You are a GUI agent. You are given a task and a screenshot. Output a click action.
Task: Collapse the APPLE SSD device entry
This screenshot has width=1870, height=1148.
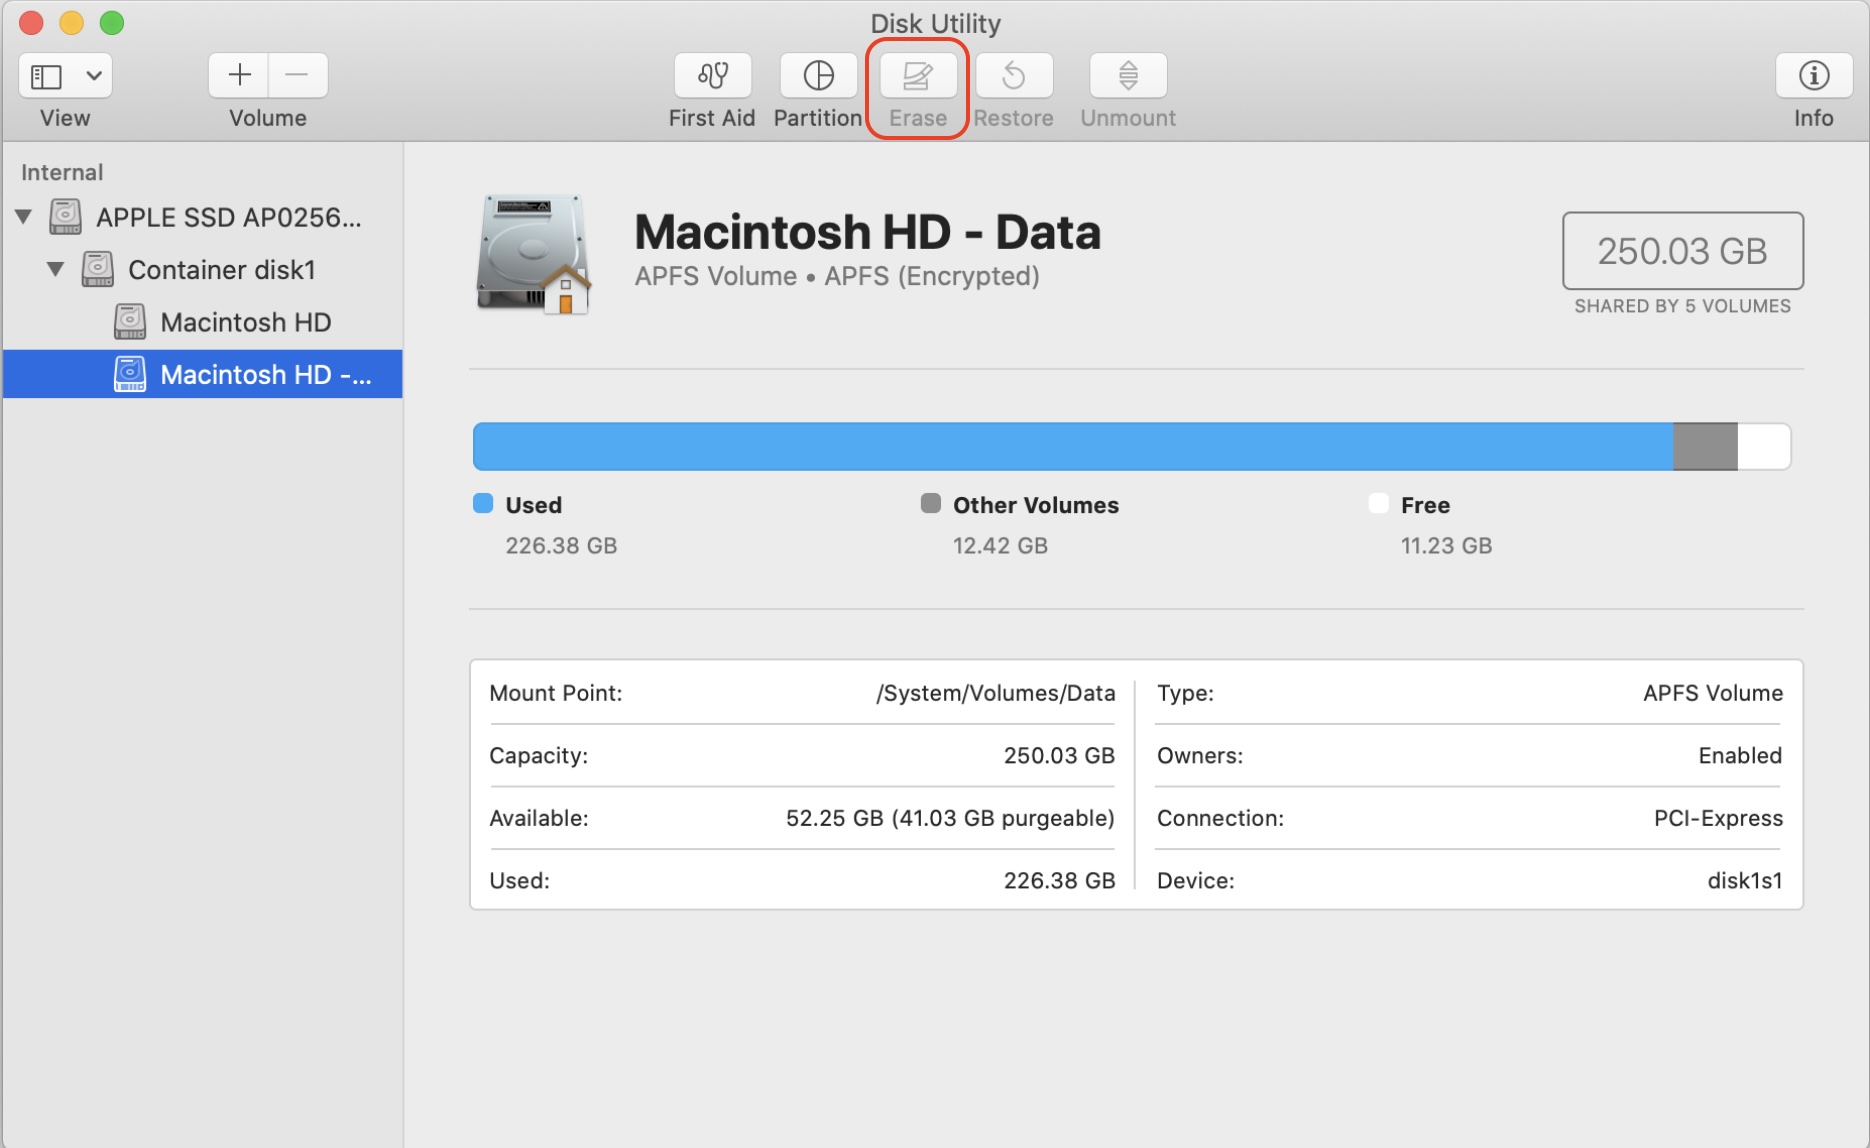coord(23,216)
